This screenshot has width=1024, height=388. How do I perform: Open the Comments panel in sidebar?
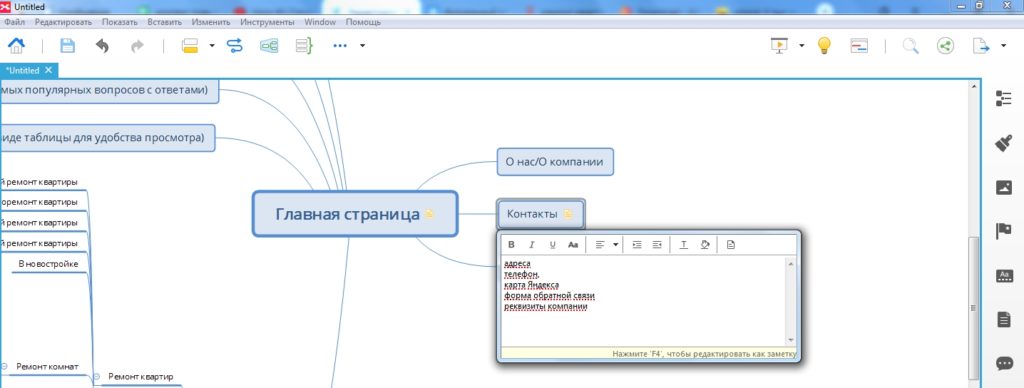[1003, 363]
